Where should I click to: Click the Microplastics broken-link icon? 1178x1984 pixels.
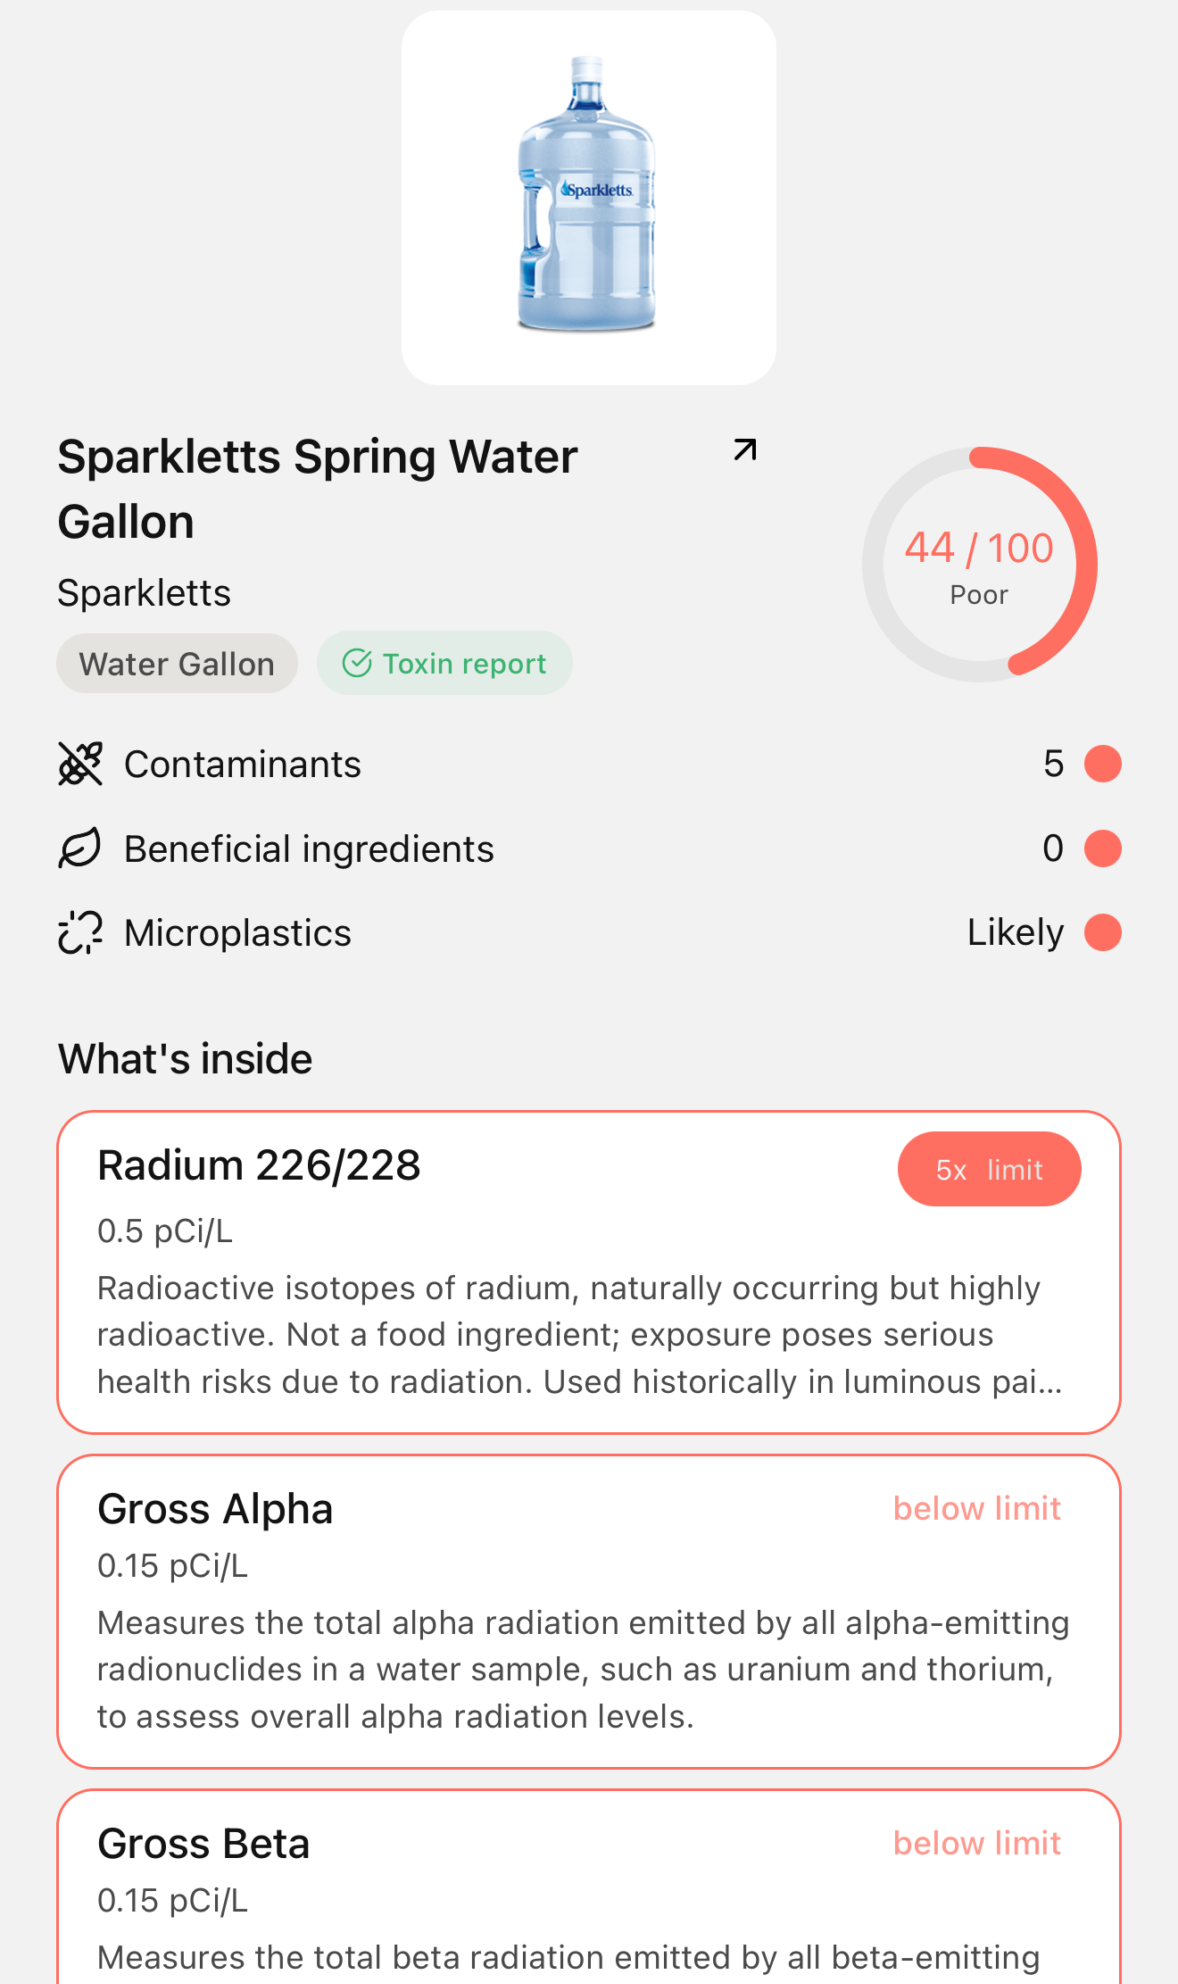click(x=80, y=933)
